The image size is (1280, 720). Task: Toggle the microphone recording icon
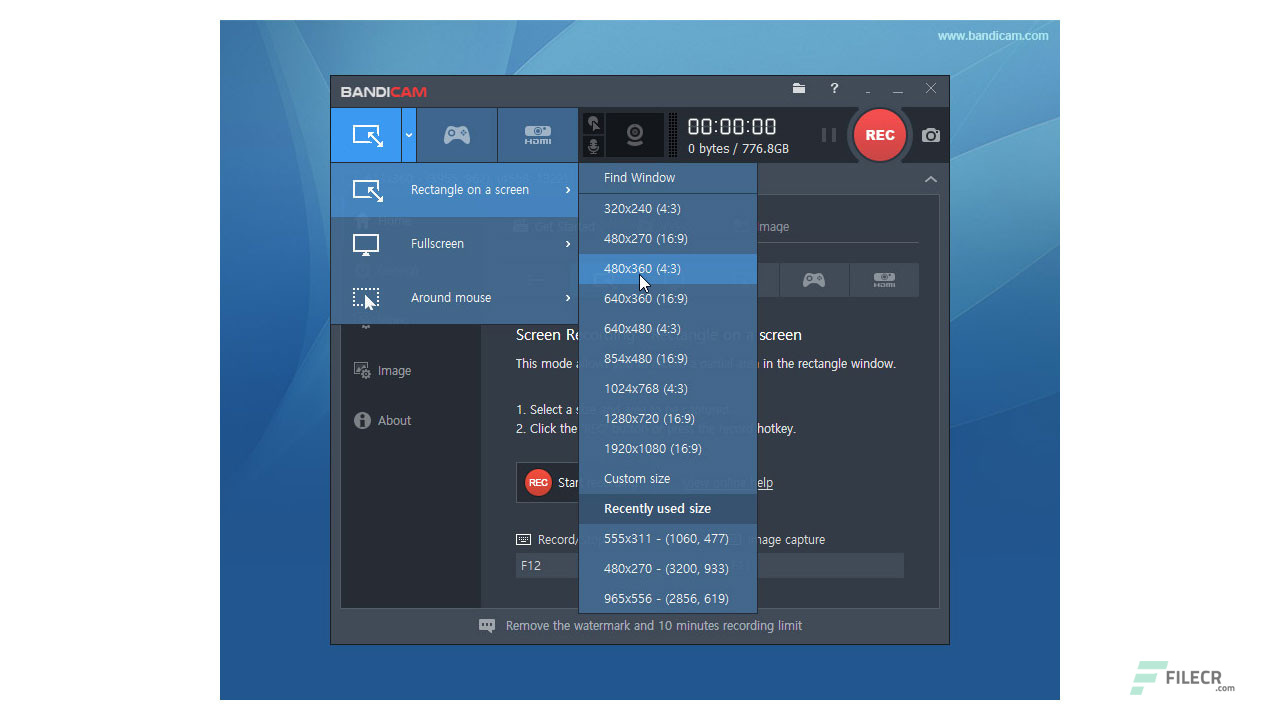[x=593, y=147]
